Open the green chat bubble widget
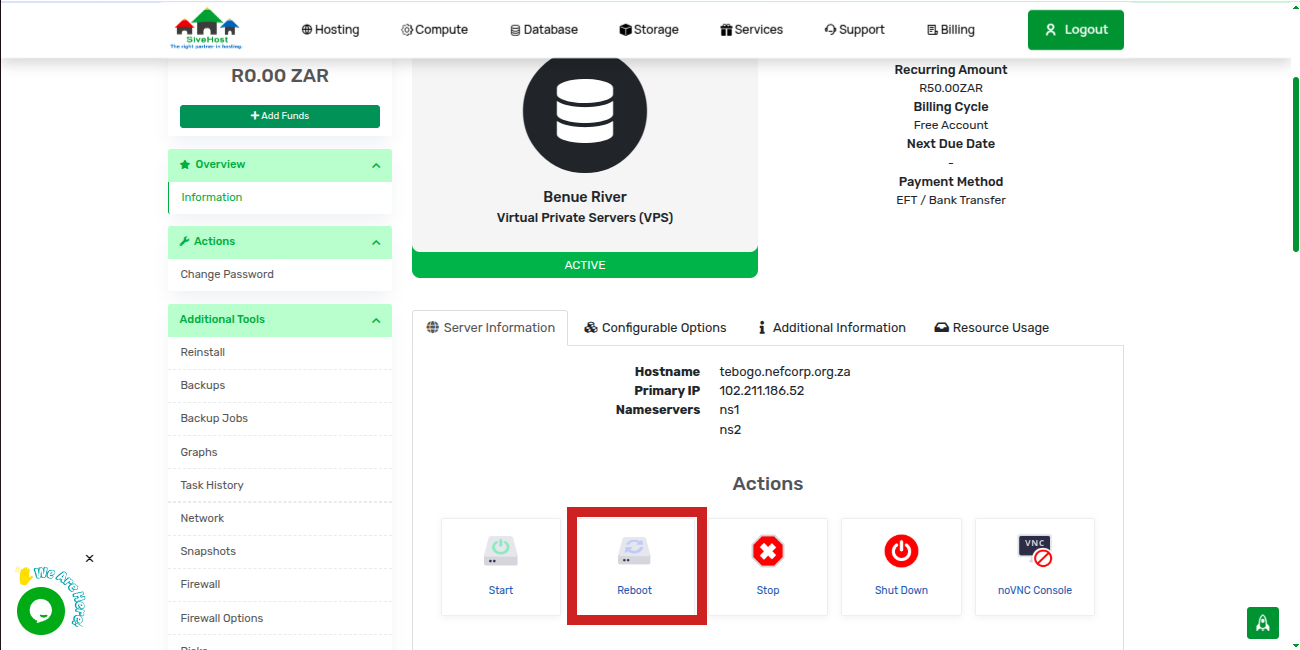Image resolution: width=1300 pixels, height=650 pixels. coord(41,610)
